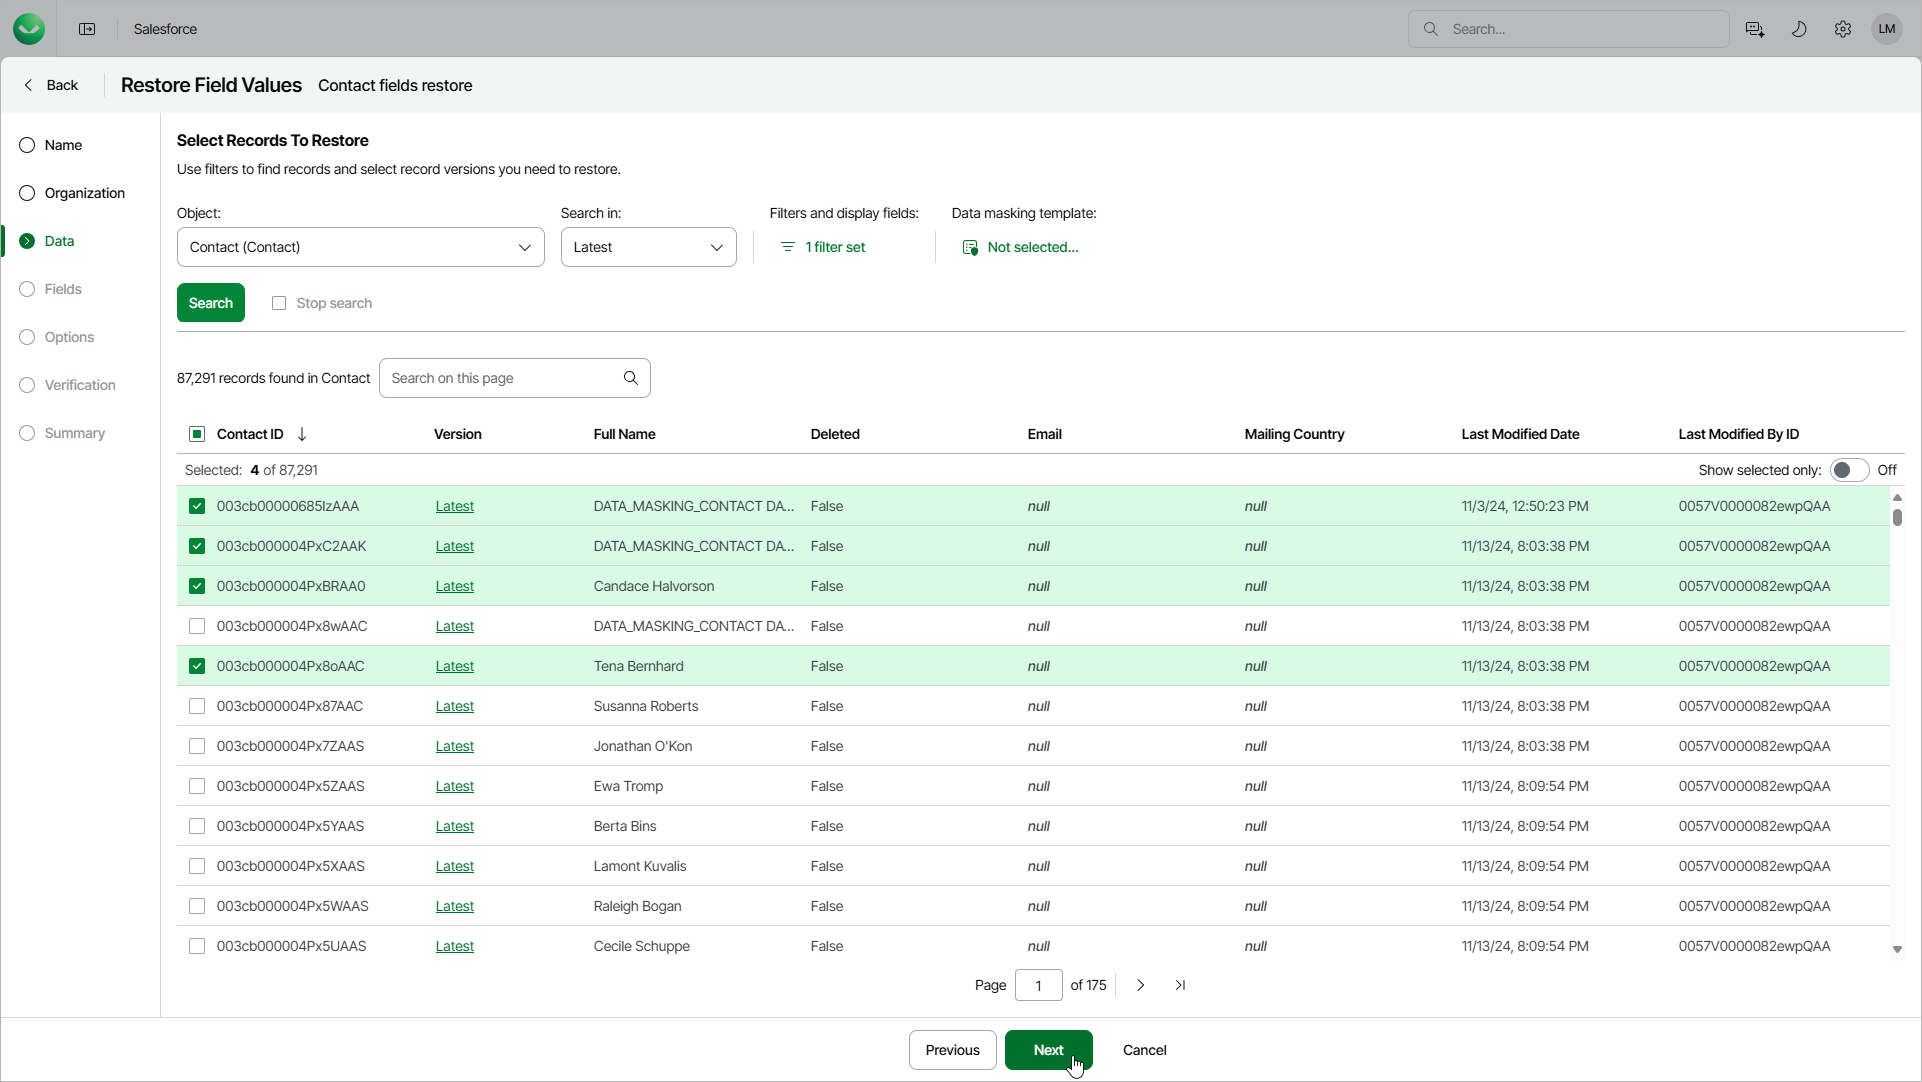Toggle Show selected only switch
Image resolution: width=1922 pixels, height=1082 pixels.
click(1849, 470)
